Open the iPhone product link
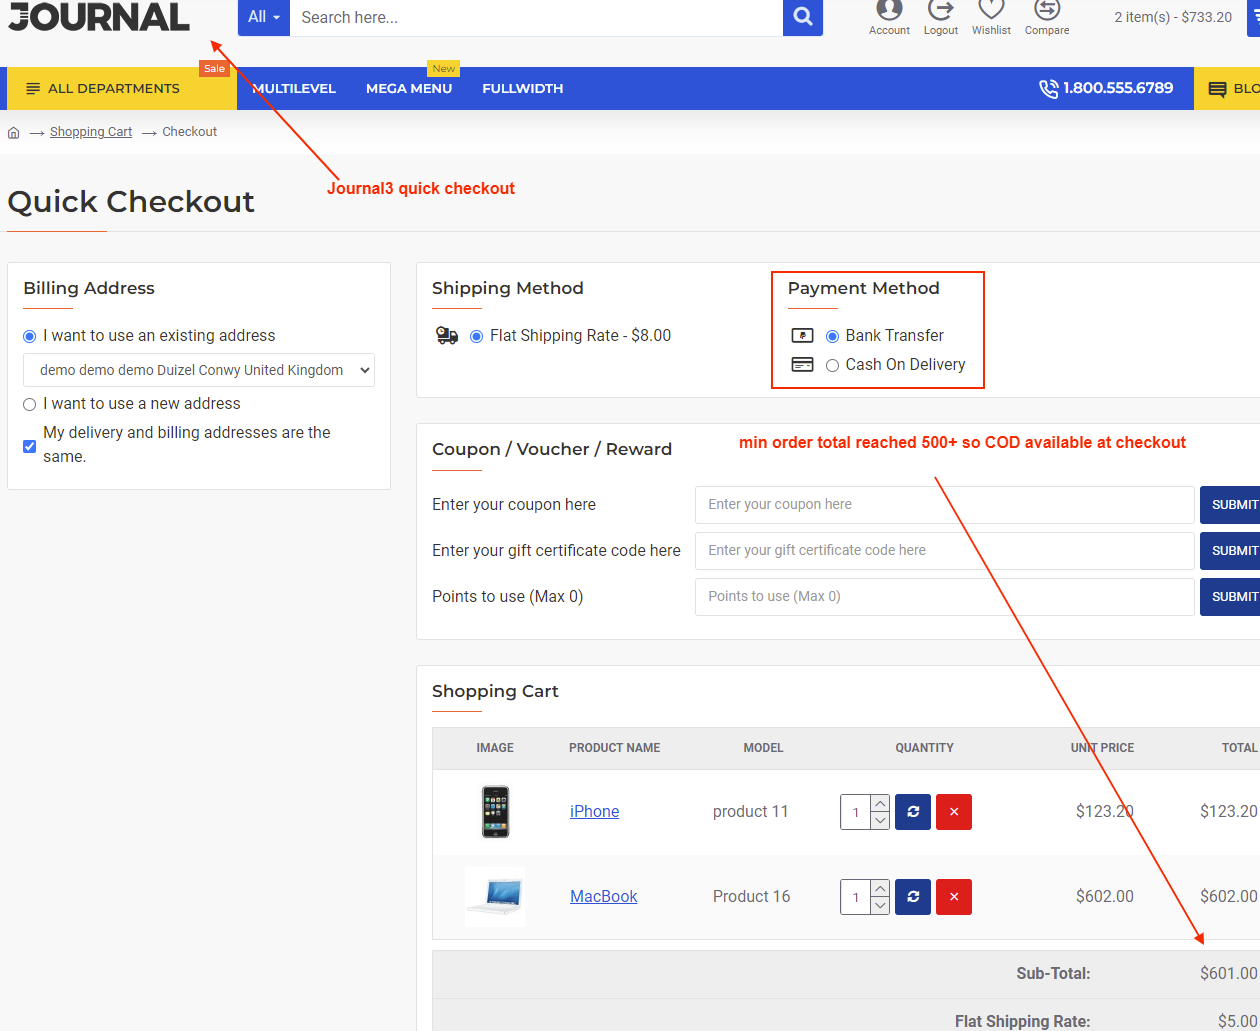Screen dimensions: 1260x1031 [x=594, y=812]
